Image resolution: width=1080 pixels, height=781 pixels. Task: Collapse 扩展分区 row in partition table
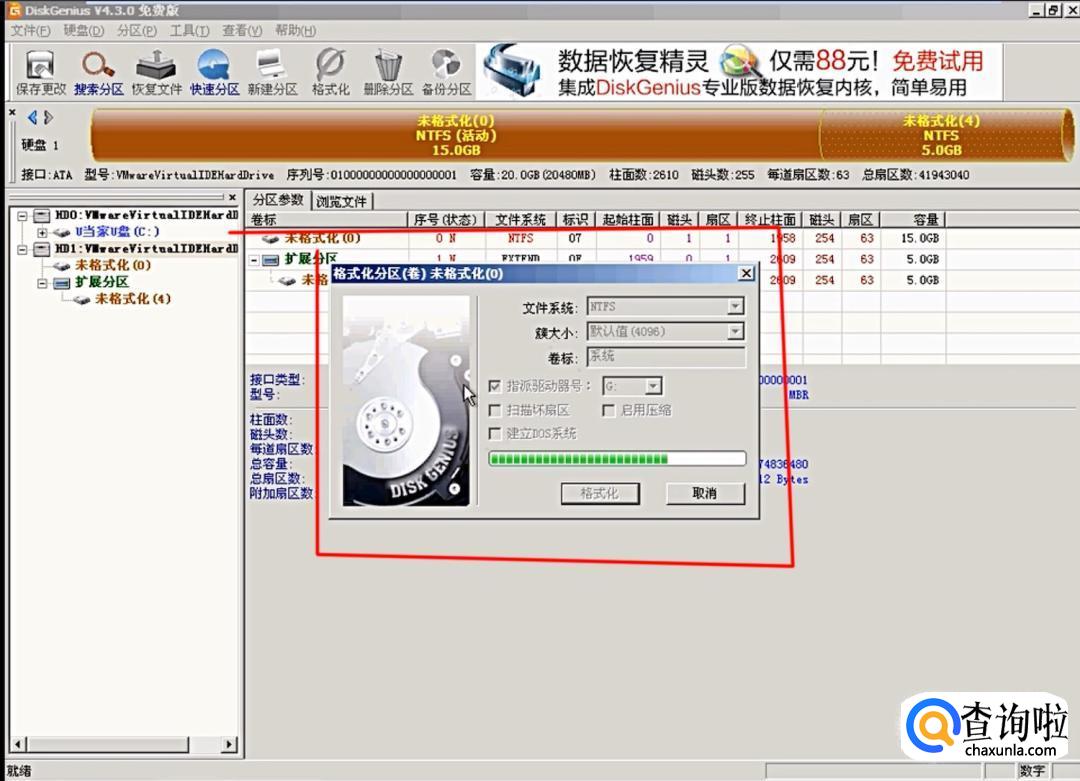[254, 260]
